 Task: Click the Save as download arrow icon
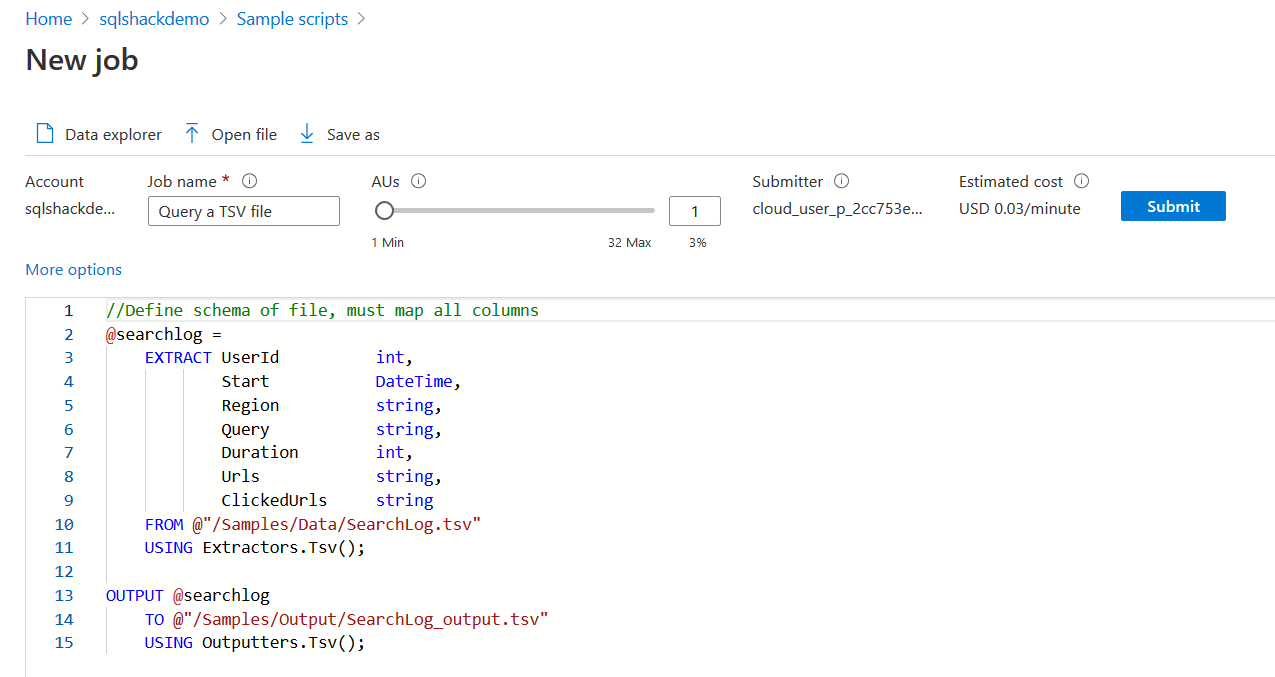[307, 134]
